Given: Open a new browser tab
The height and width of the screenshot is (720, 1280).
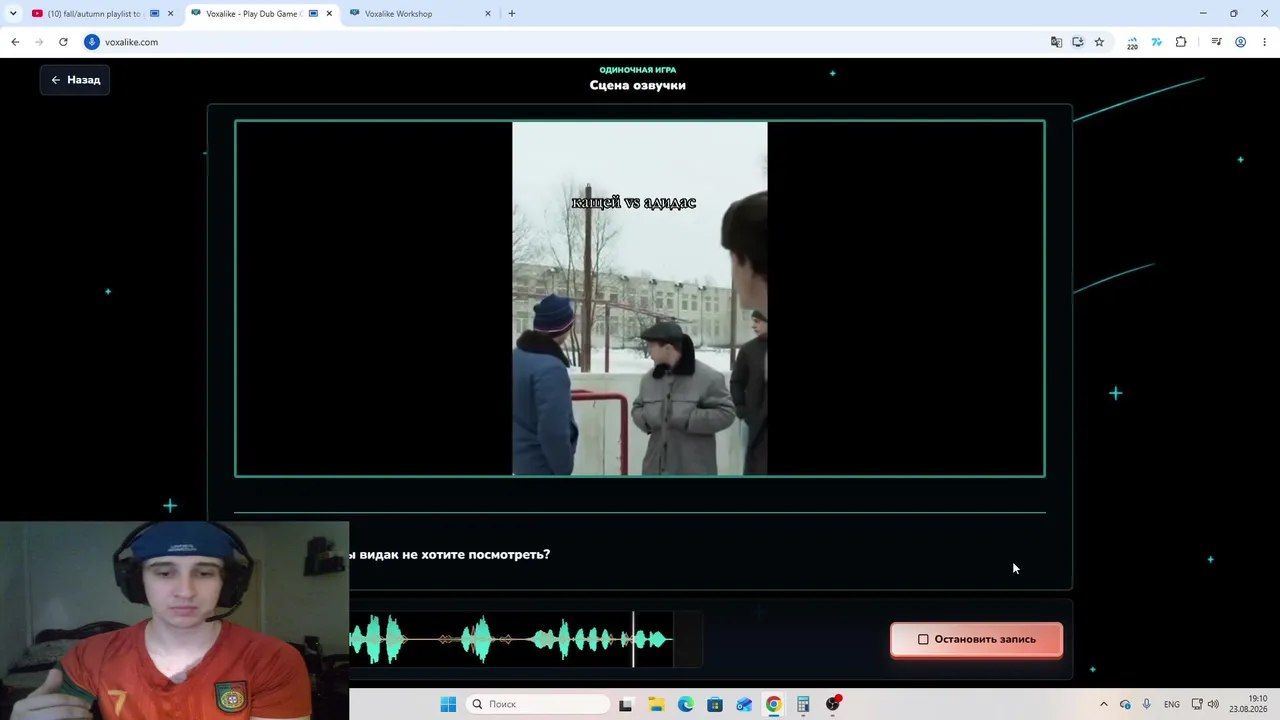Looking at the screenshot, I should tap(512, 14).
